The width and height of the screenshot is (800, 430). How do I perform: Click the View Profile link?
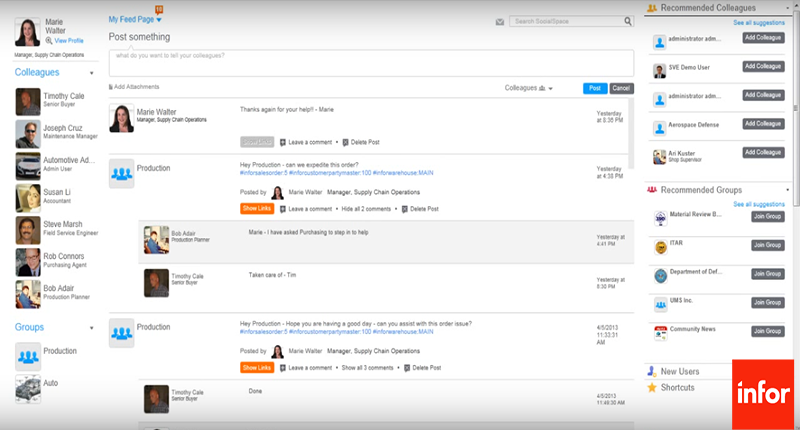[x=67, y=40]
